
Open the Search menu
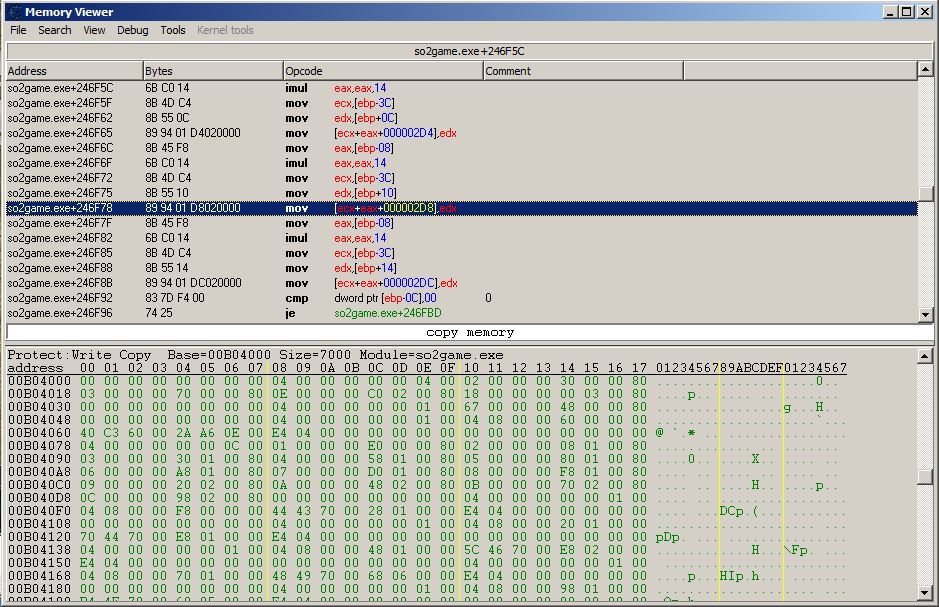pyautogui.click(x=55, y=30)
